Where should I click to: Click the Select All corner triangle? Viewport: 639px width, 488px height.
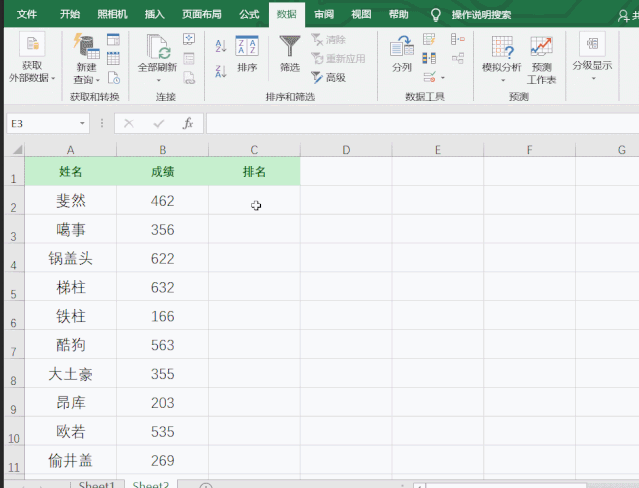pyautogui.click(x=17, y=149)
